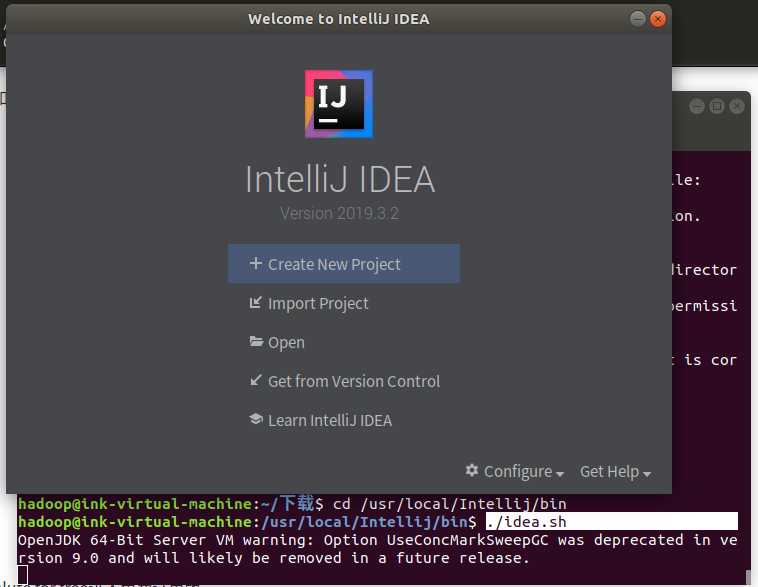This screenshot has height=587, width=758.
Task: Click the OpenJDK 64-Bit Server VM warning line
Action: (x=378, y=549)
